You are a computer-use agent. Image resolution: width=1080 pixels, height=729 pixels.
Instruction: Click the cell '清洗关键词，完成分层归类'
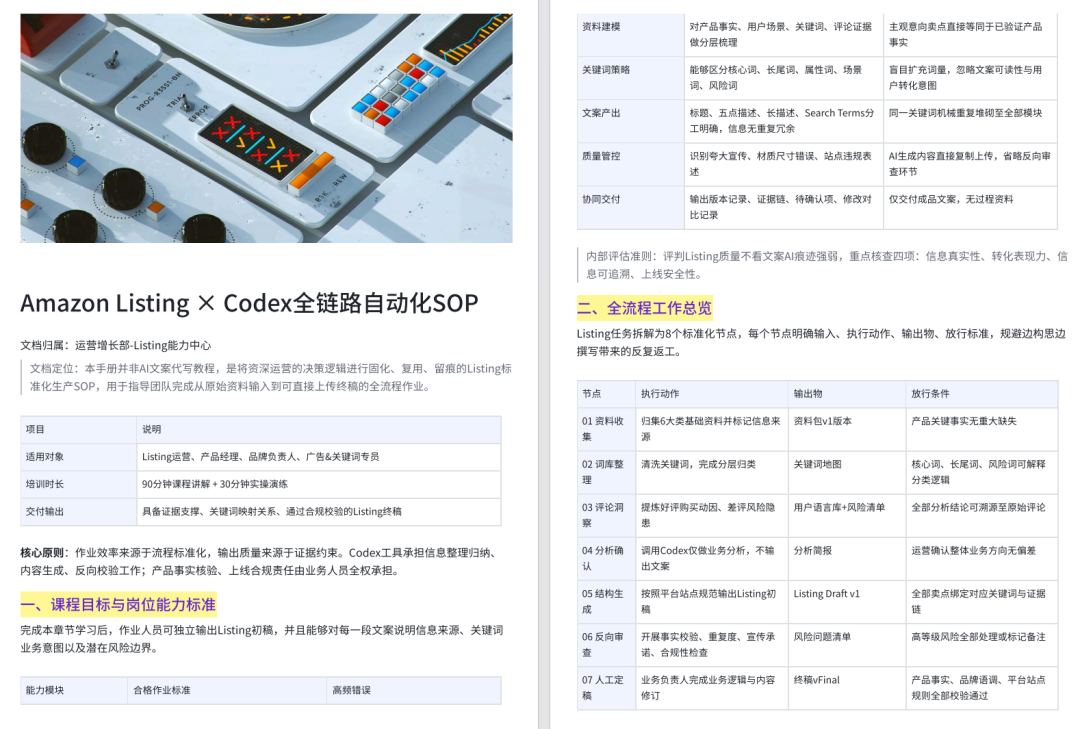(x=712, y=473)
